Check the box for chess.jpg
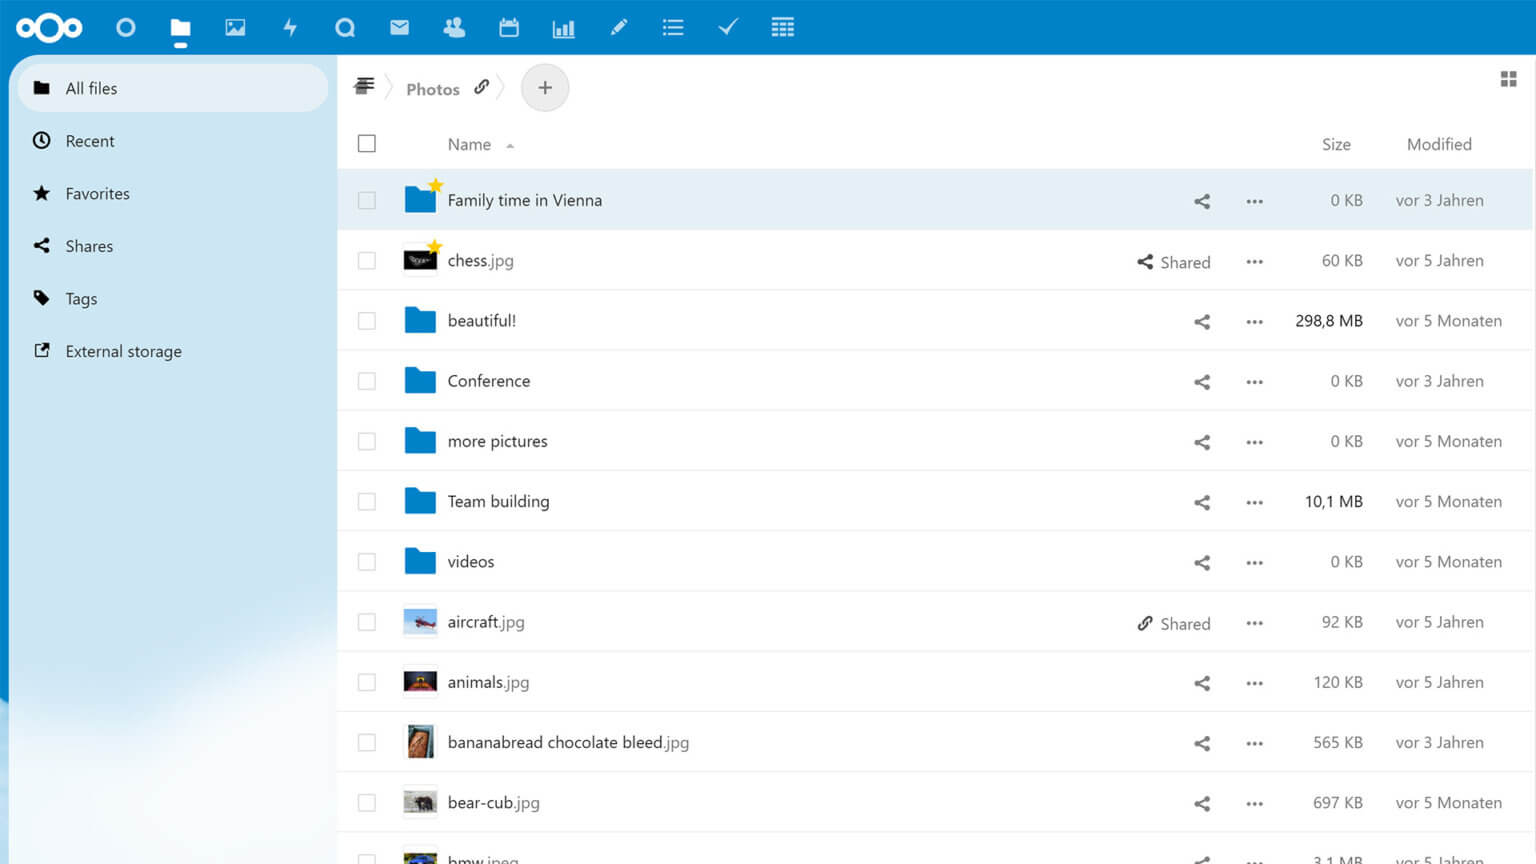Image resolution: width=1536 pixels, height=864 pixels. (x=367, y=261)
